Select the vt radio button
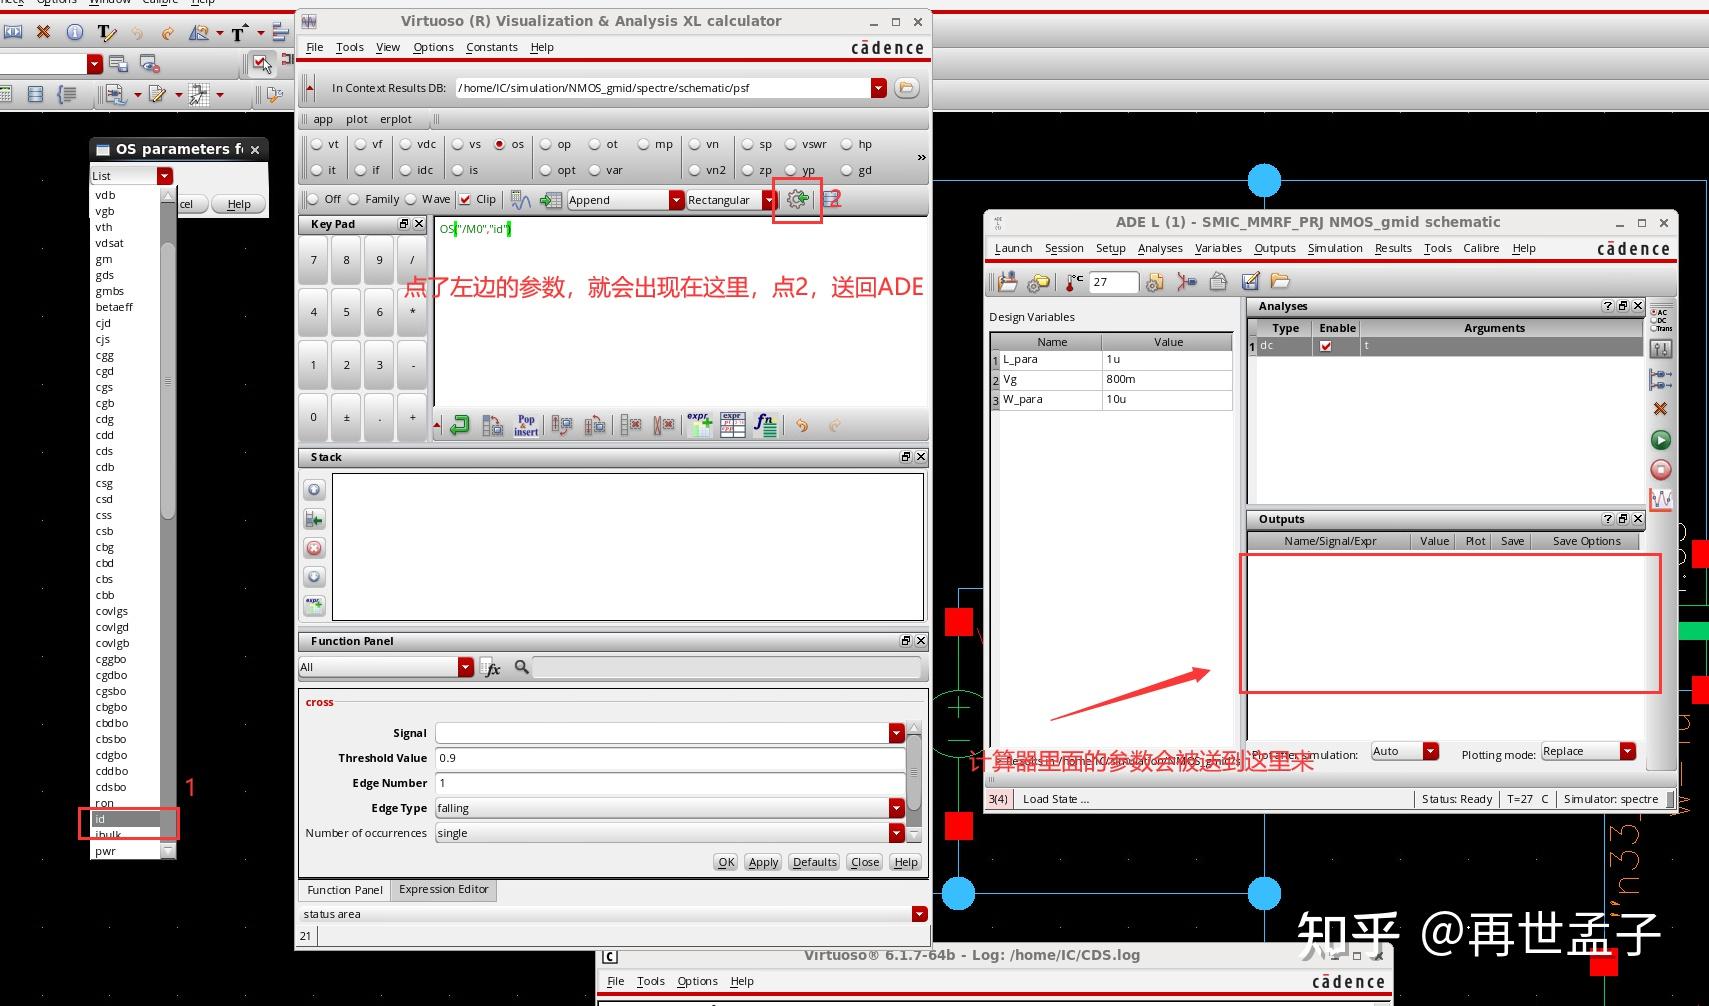The height and width of the screenshot is (1006, 1709). point(316,144)
